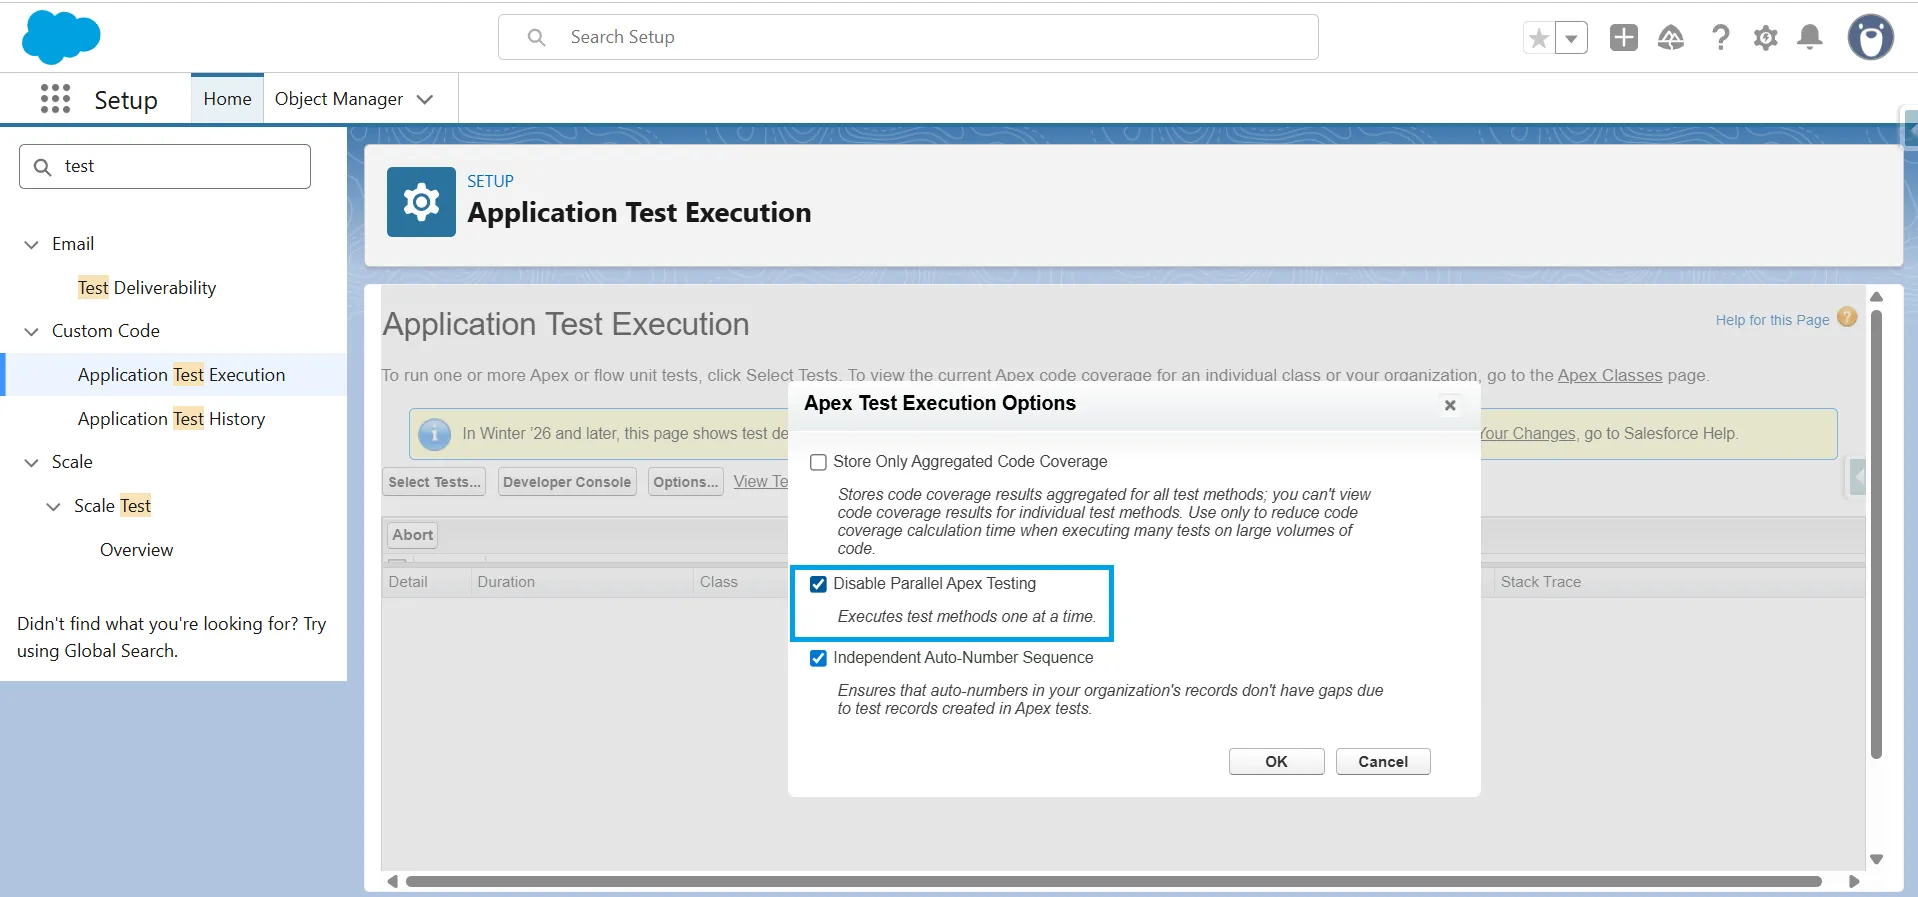The width and height of the screenshot is (1918, 897).
Task: Click the orange help icon beside Help for this Page
Action: click(x=1847, y=317)
